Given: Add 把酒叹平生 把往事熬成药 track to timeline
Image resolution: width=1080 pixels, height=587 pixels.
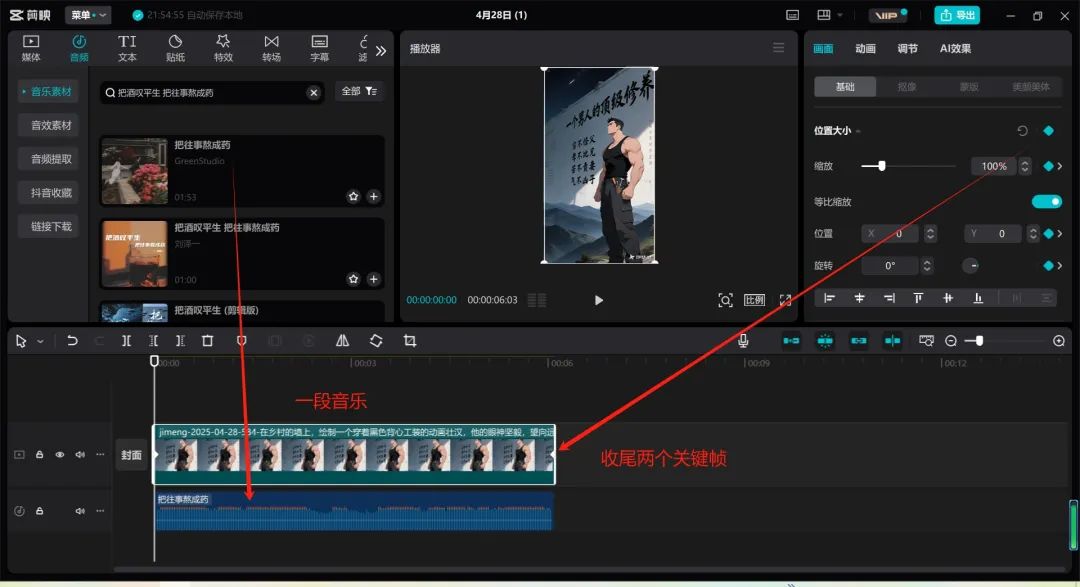Looking at the screenshot, I should [x=373, y=279].
